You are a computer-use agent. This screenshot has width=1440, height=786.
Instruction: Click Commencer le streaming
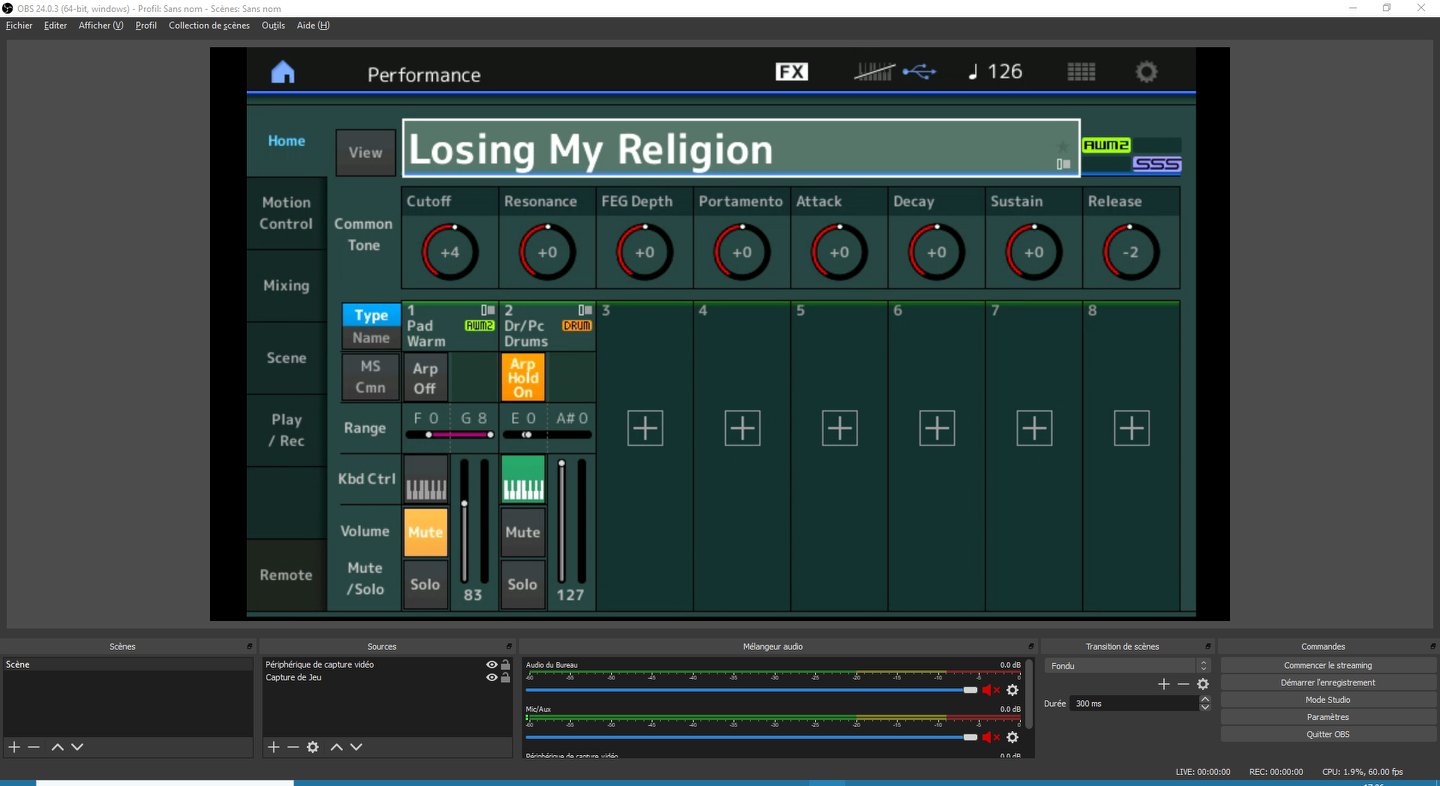tap(1327, 666)
